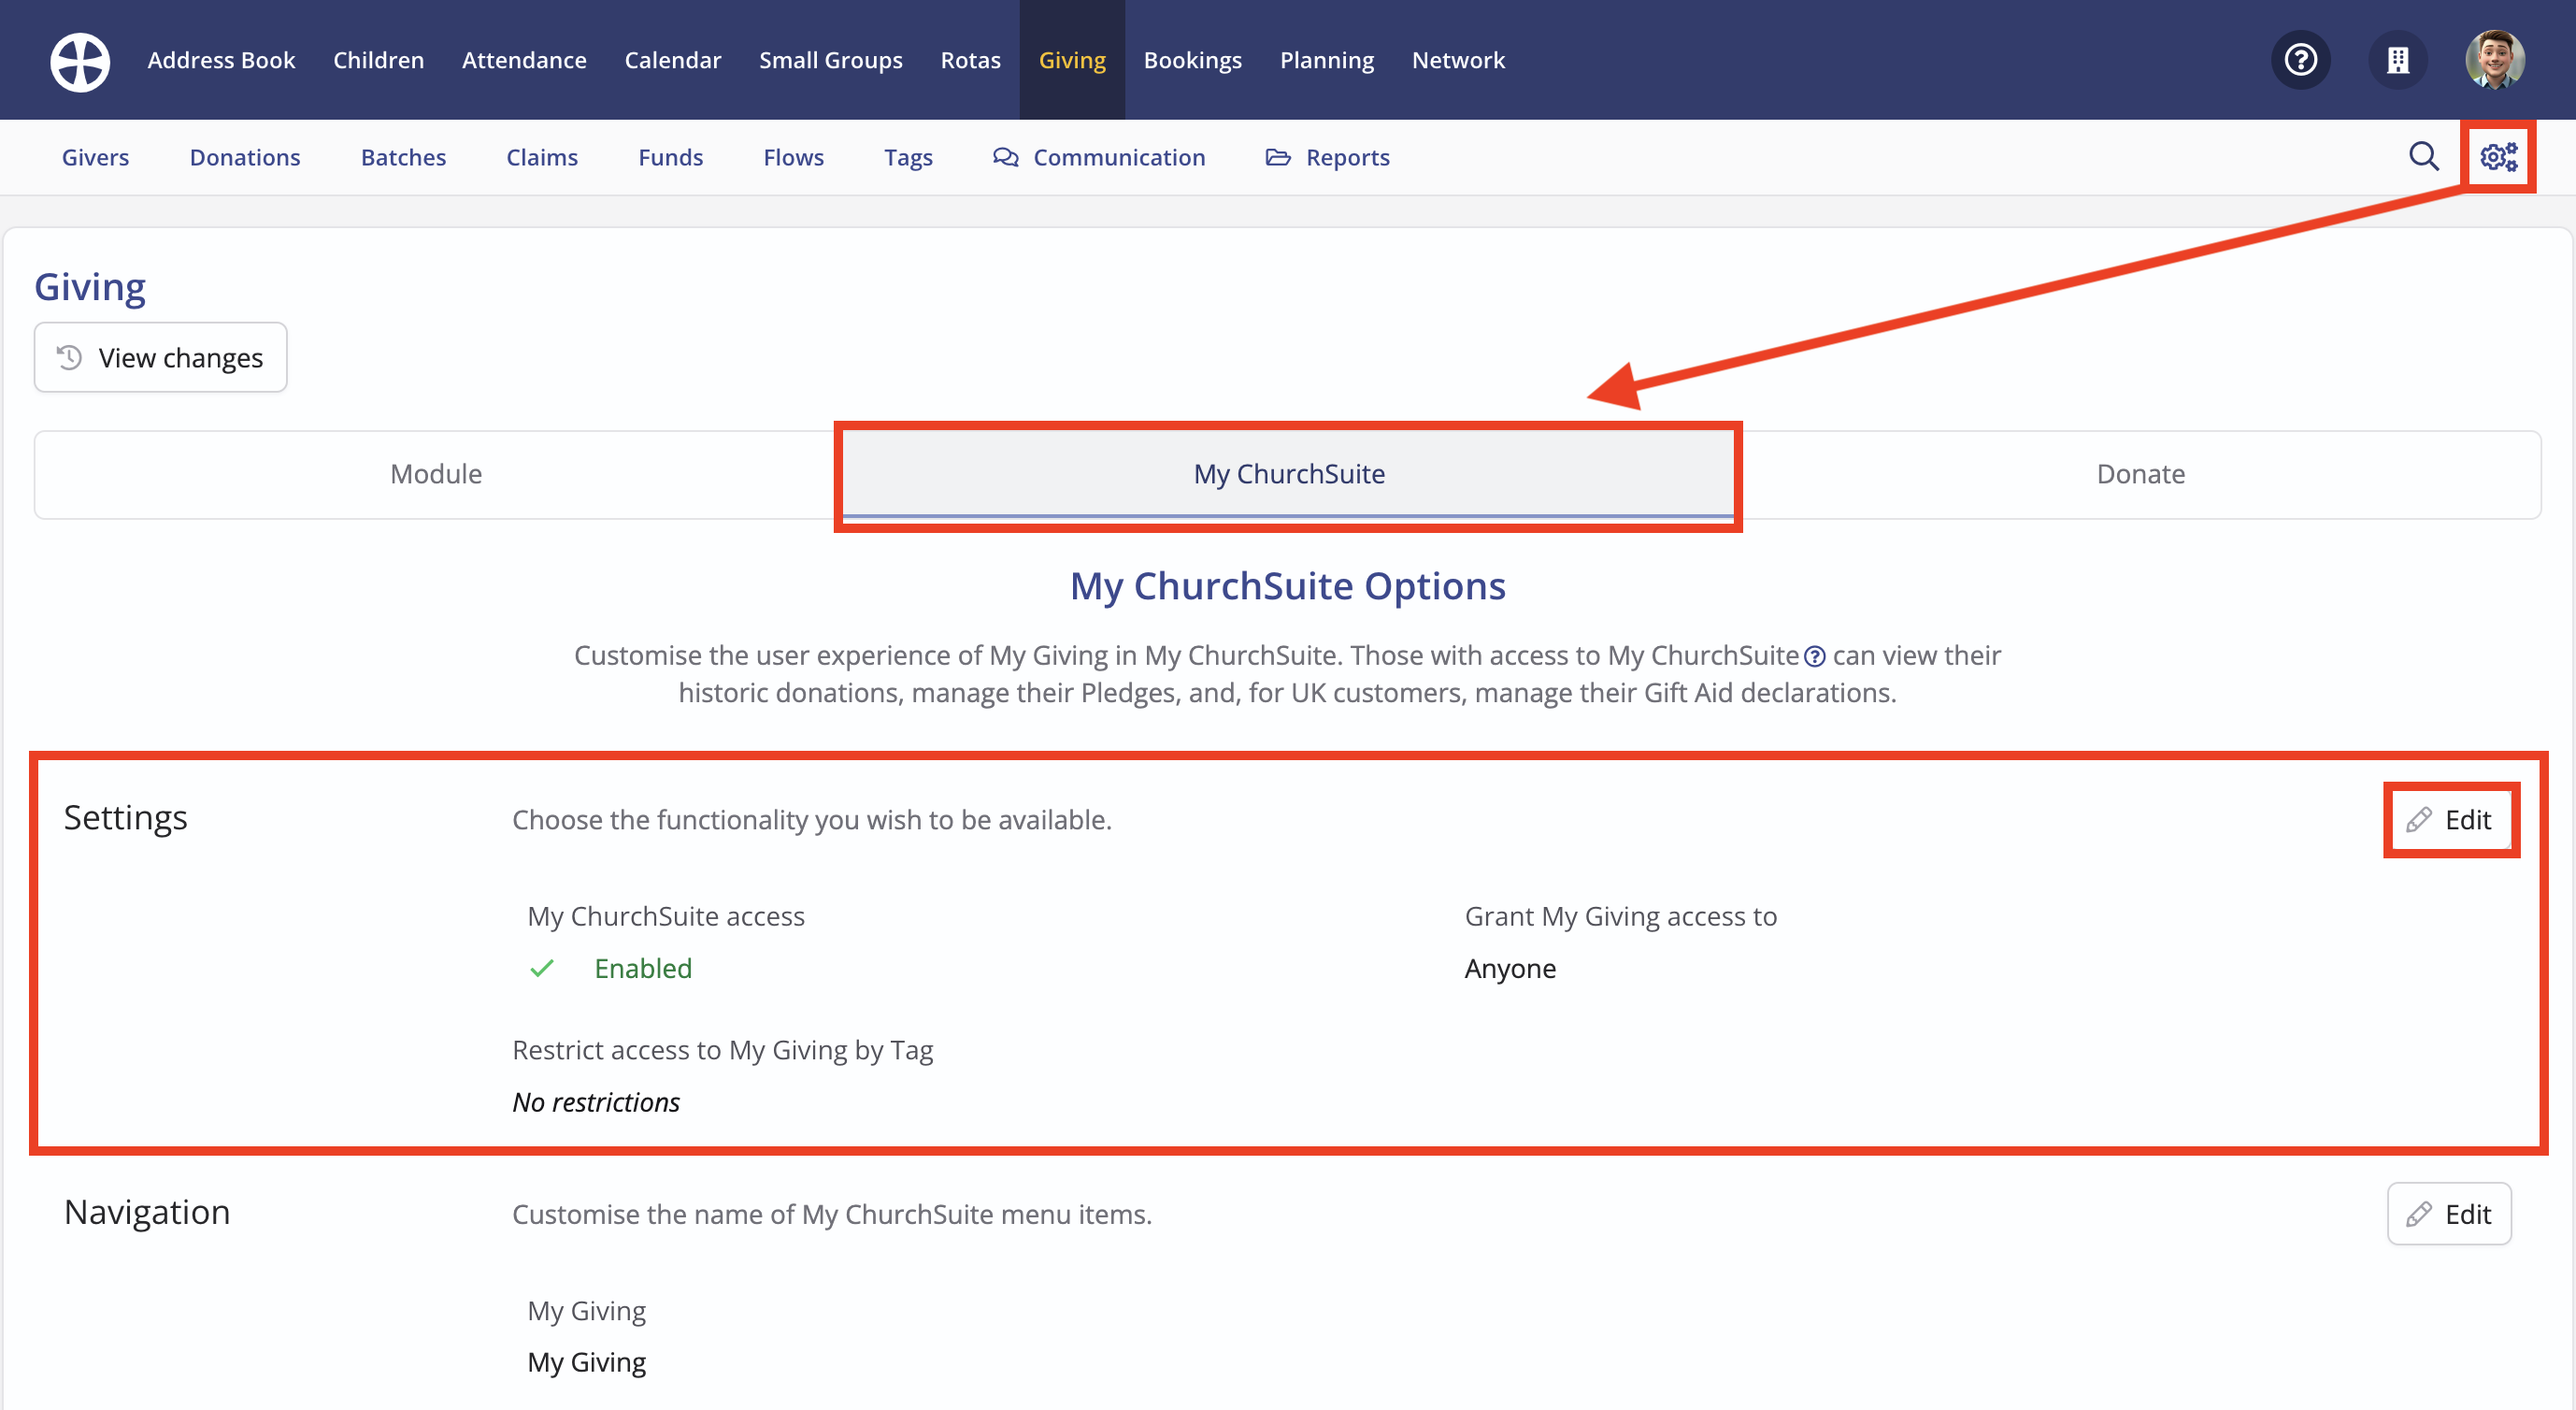This screenshot has height=1410, width=2576.
Task: Open Small Groups module
Action: click(x=830, y=60)
